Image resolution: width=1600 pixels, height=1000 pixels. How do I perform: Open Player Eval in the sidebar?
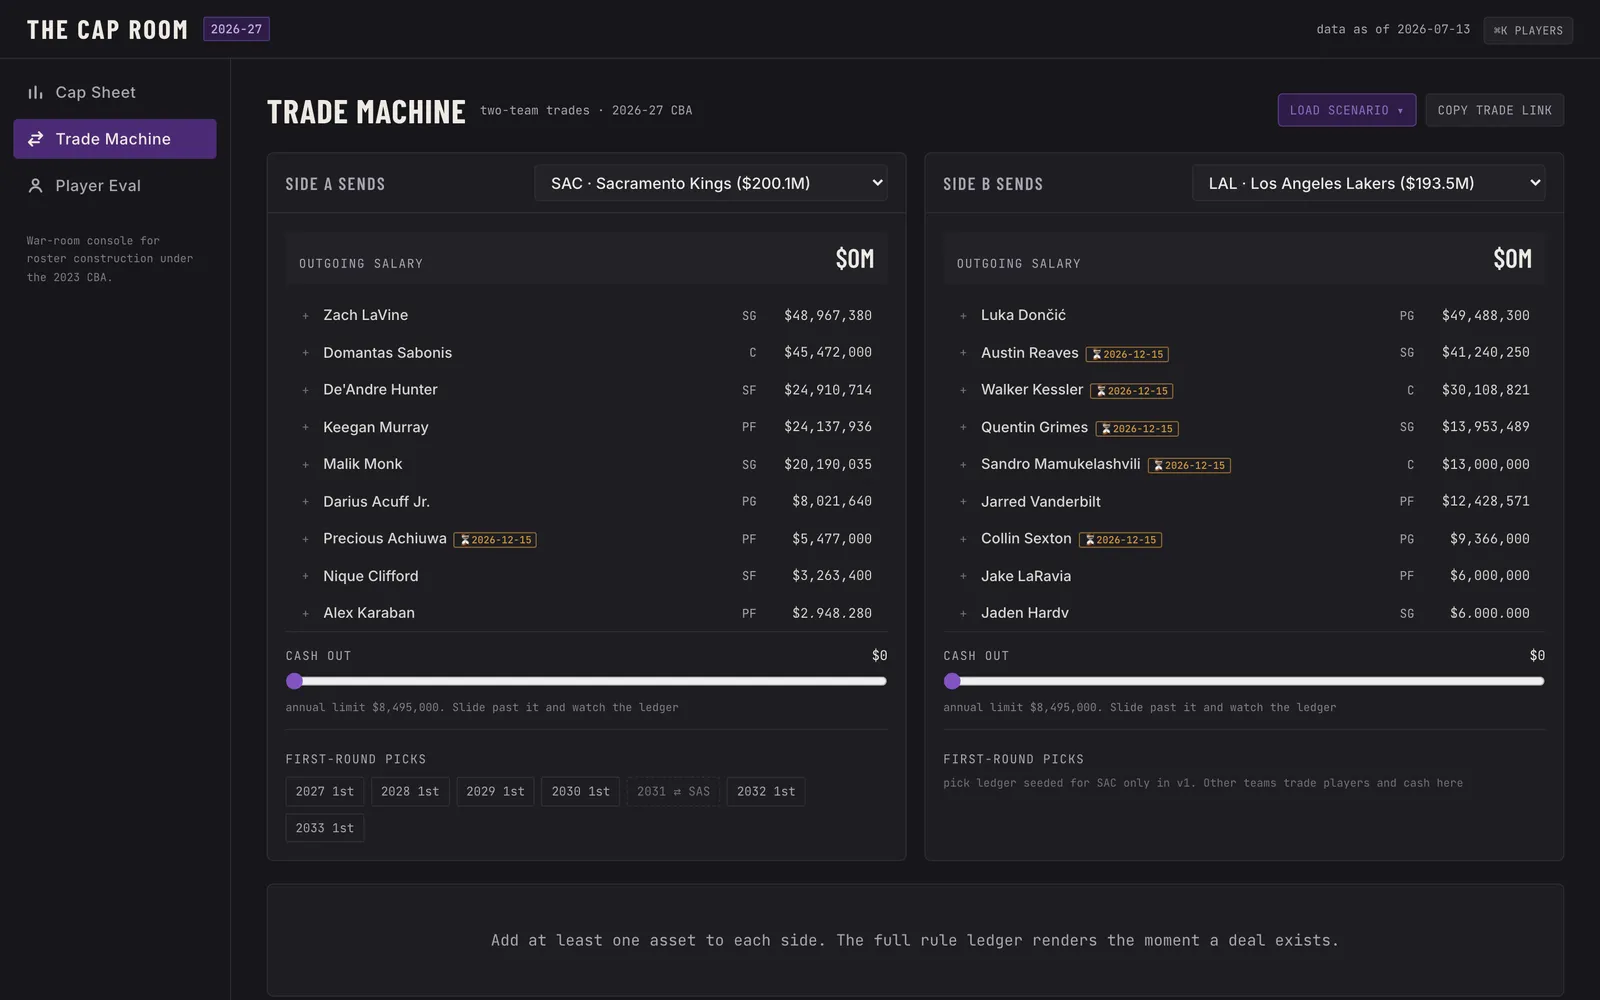coord(115,186)
